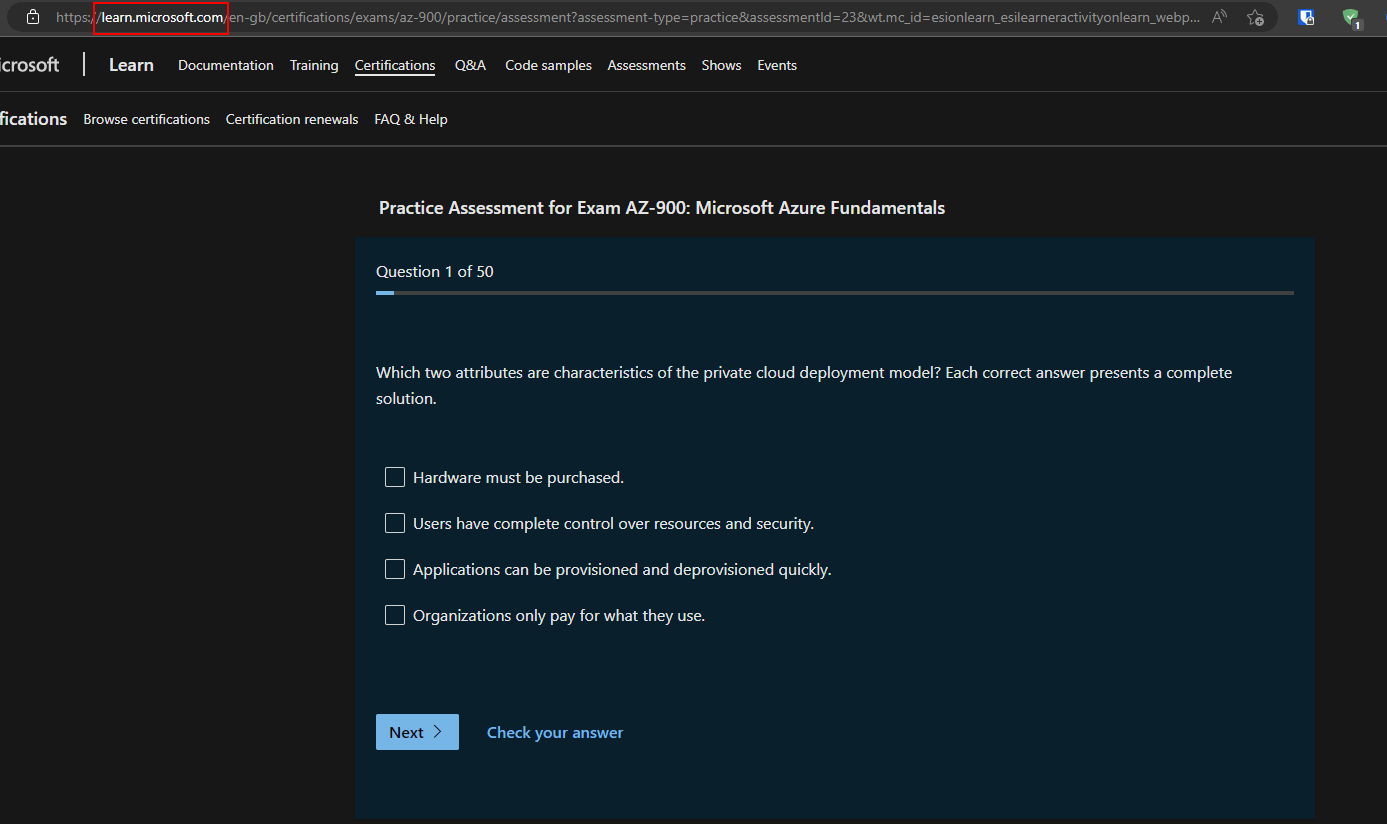Open FAQ & Help link
This screenshot has height=824, width=1387.
click(411, 119)
